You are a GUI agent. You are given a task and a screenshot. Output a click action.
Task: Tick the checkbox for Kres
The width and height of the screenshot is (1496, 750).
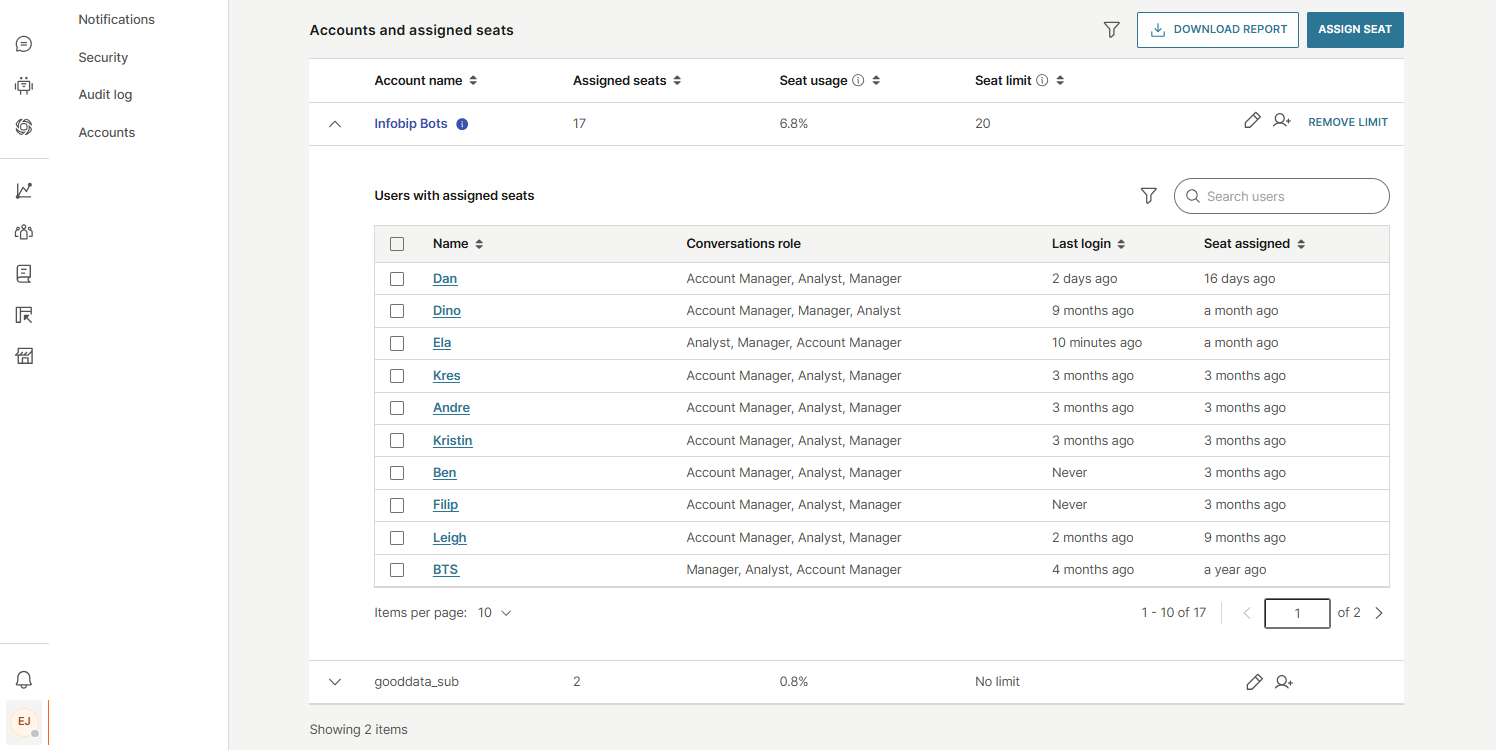[397, 376]
